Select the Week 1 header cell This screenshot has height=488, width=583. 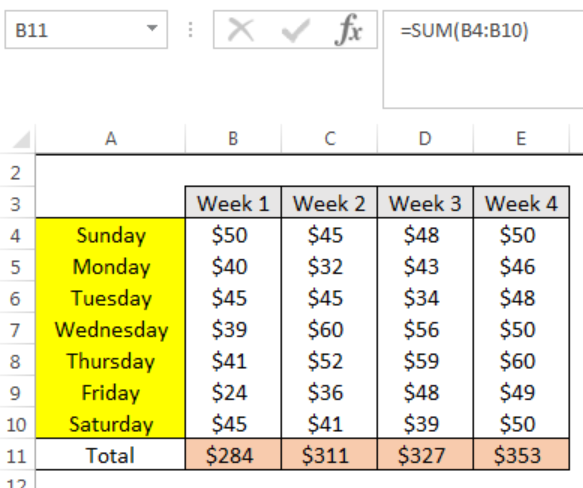[233, 203]
